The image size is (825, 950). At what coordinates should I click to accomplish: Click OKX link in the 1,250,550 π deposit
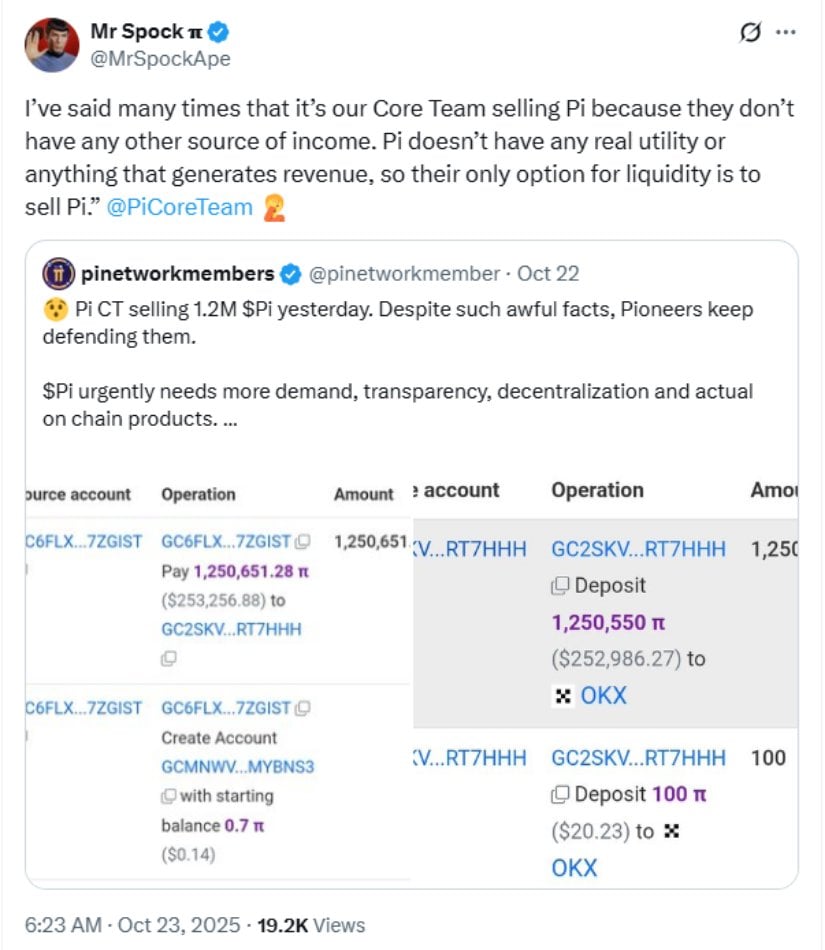(603, 695)
